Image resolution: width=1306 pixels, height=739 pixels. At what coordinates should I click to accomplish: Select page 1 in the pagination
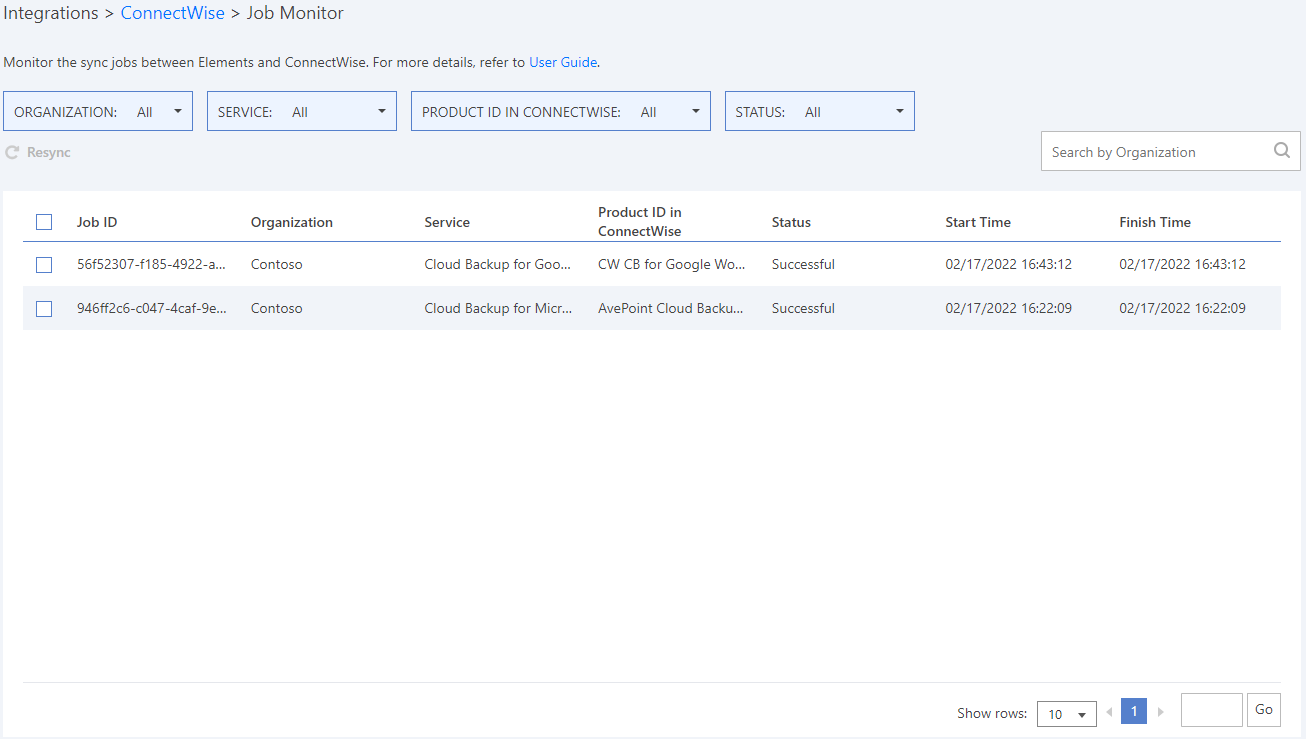pos(1133,711)
